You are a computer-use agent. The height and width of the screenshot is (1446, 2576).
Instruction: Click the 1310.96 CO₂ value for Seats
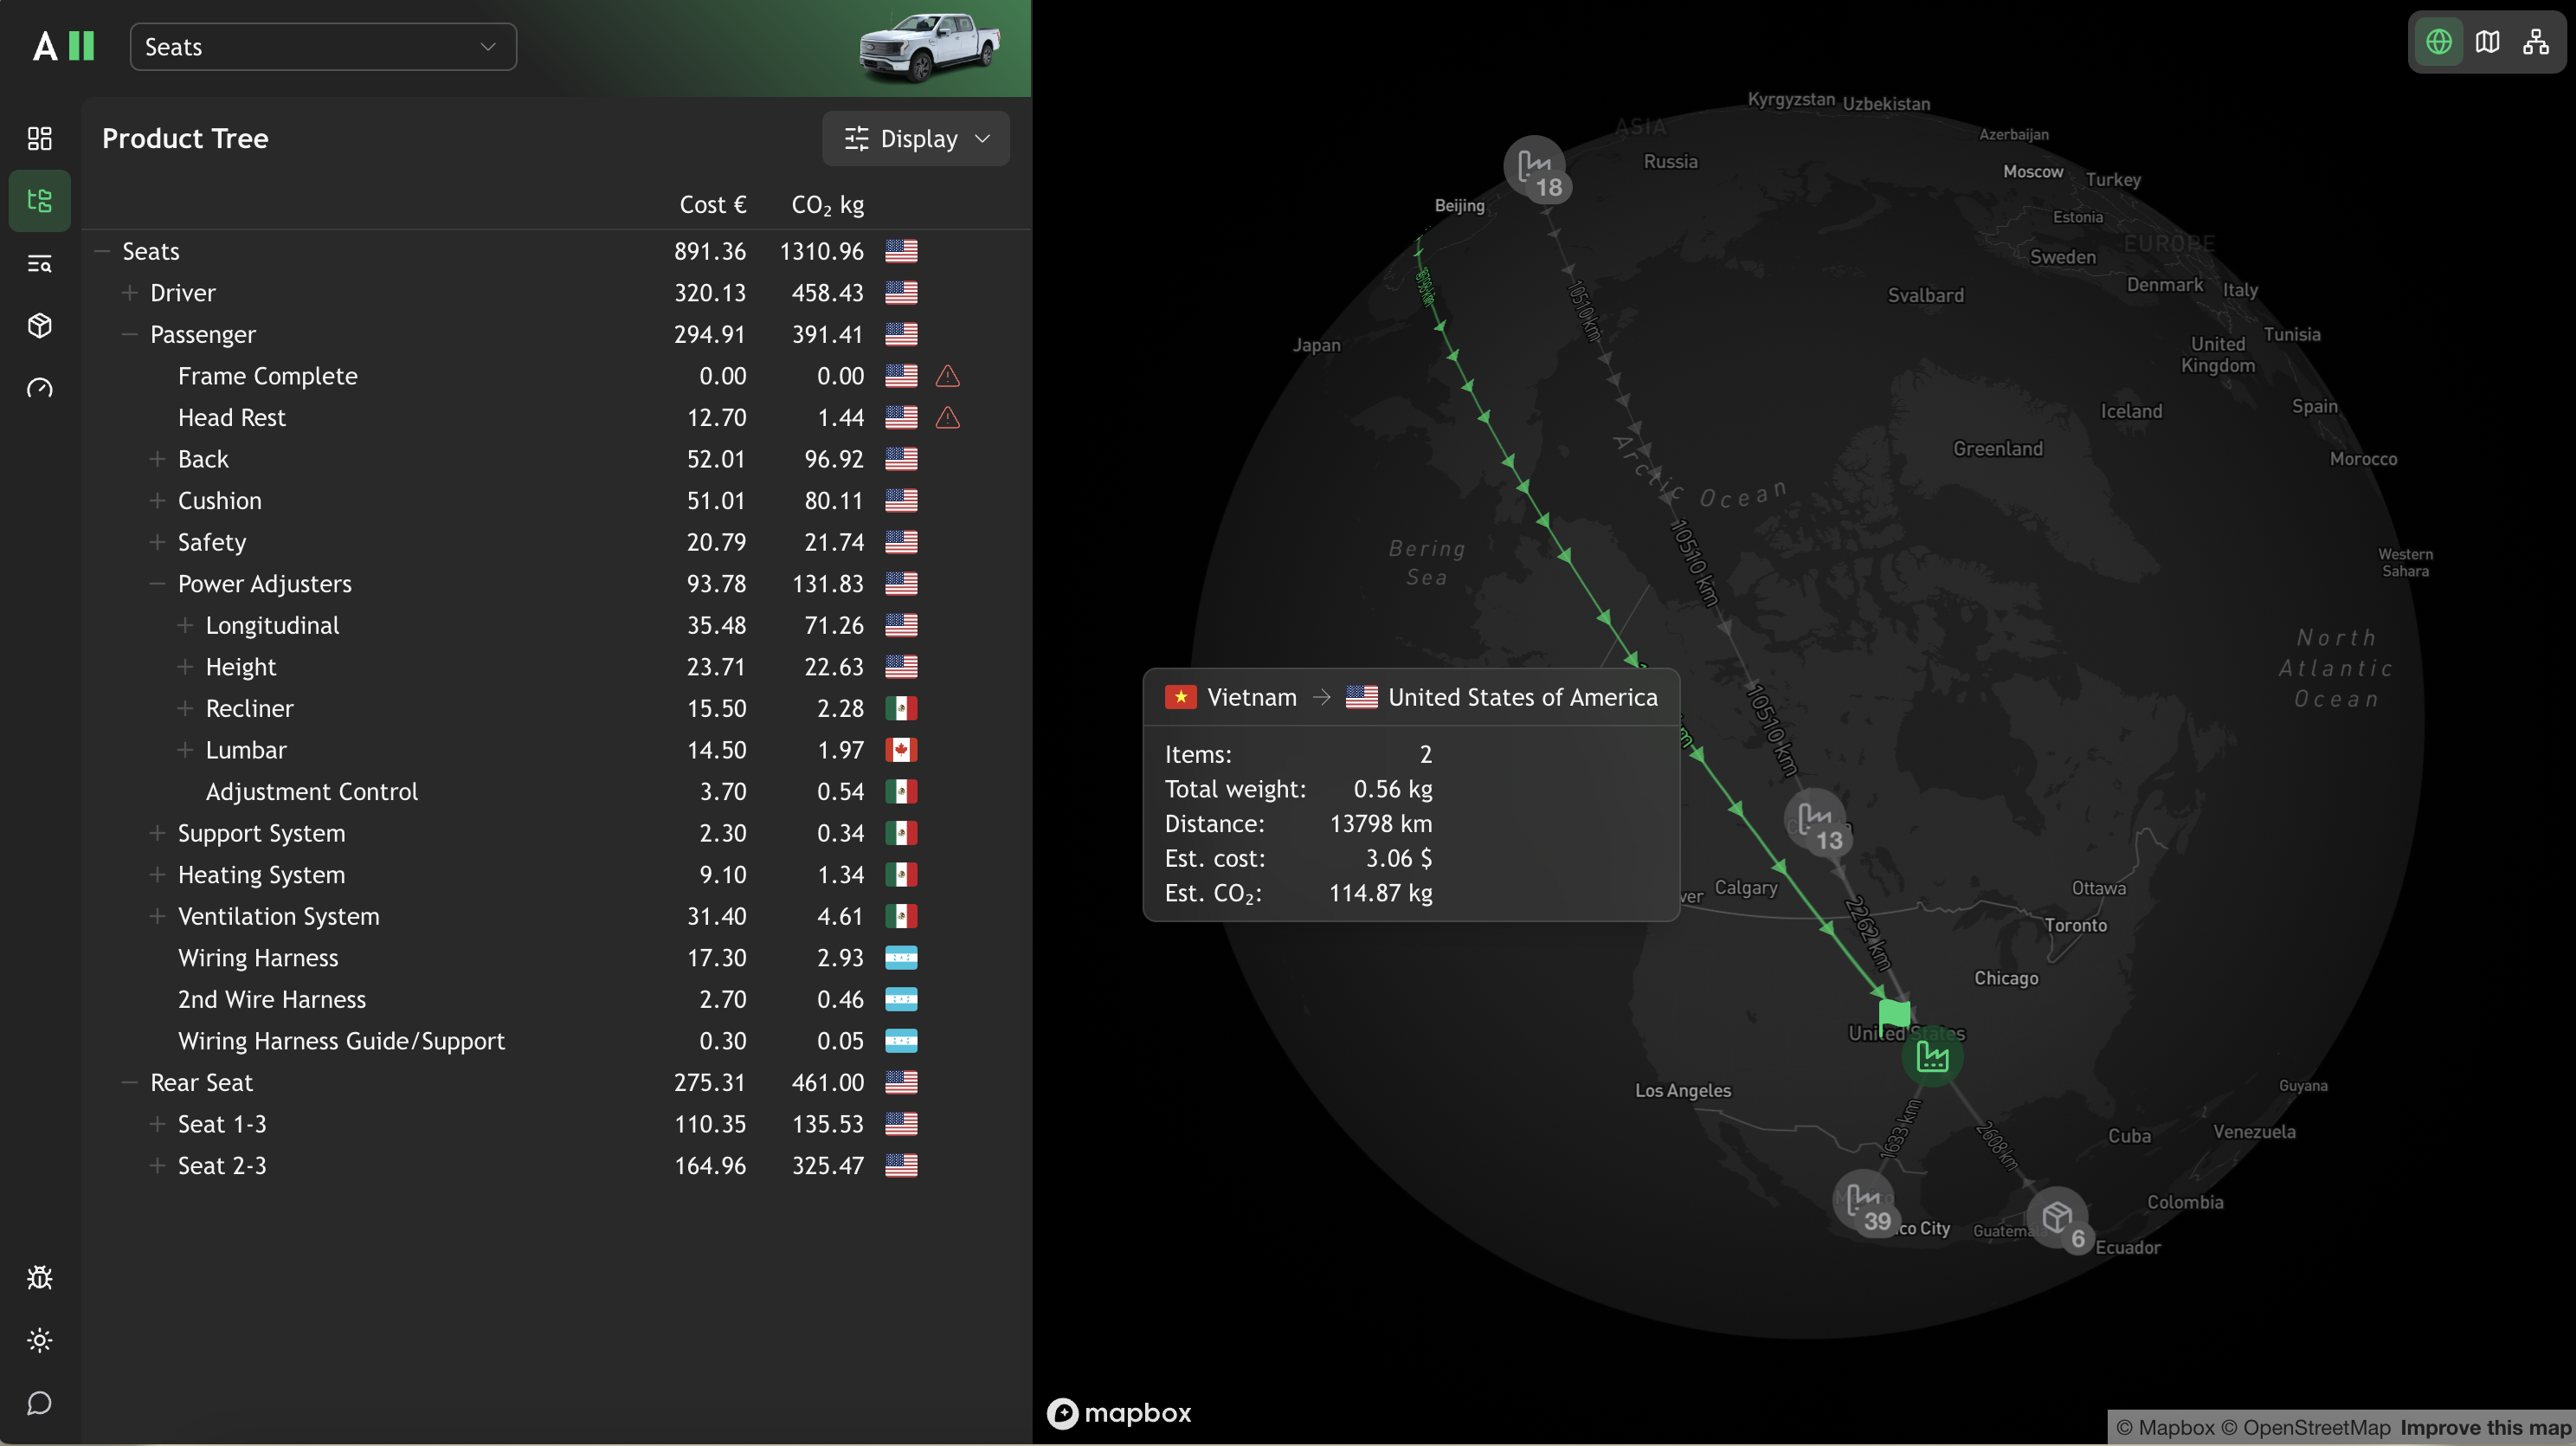[x=821, y=251]
